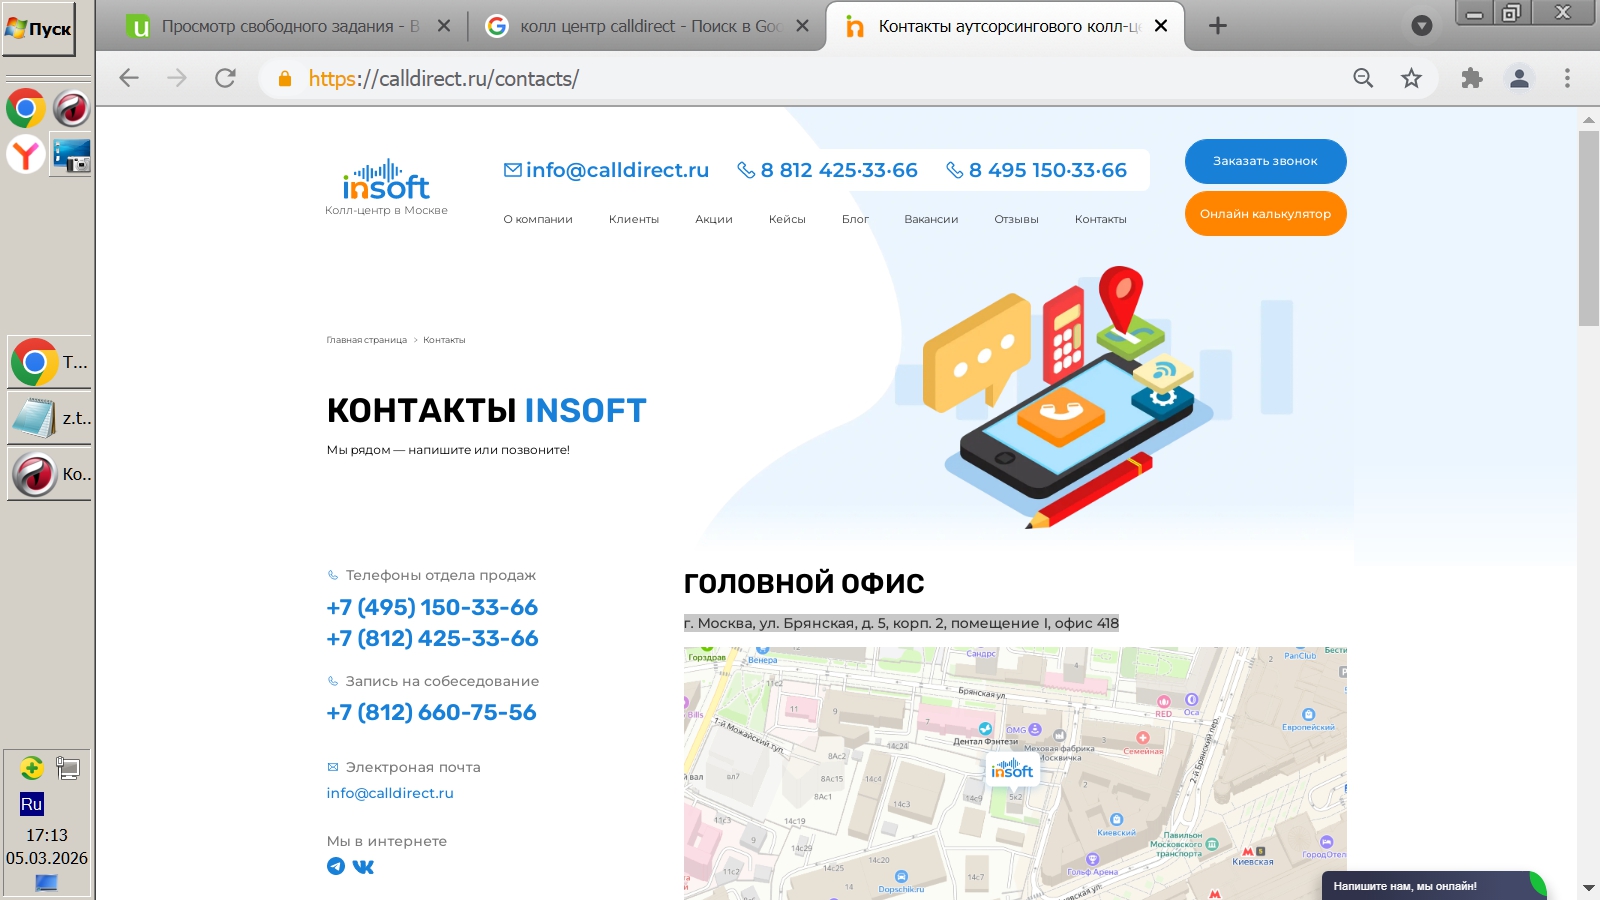Click the office address text line

(901, 623)
